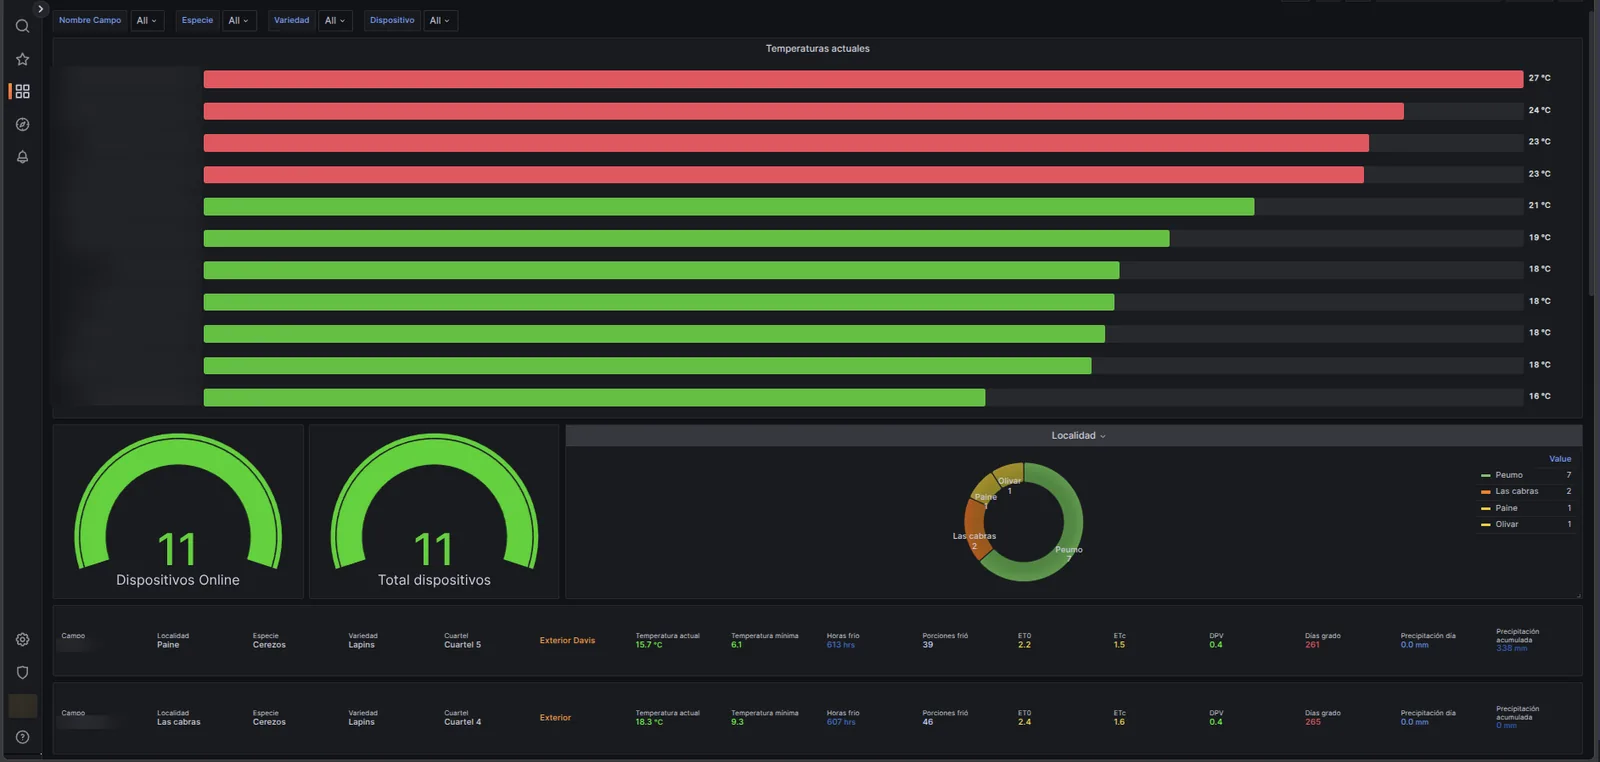Open the Alerting bell icon
This screenshot has height=762, width=1600.
pyautogui.click(x=22, y=157)
